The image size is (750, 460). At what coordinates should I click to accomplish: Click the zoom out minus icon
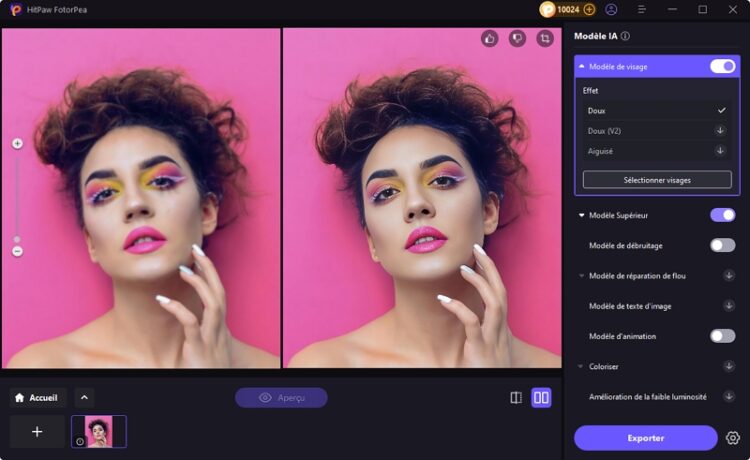17,251
